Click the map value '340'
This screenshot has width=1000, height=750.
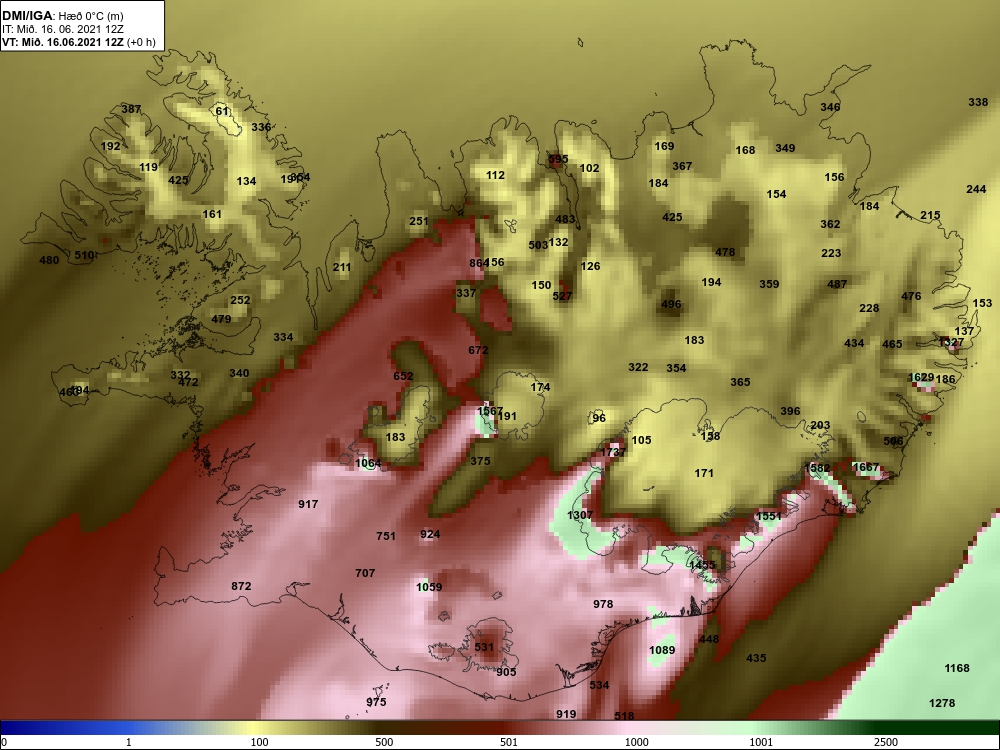(239, 373)
